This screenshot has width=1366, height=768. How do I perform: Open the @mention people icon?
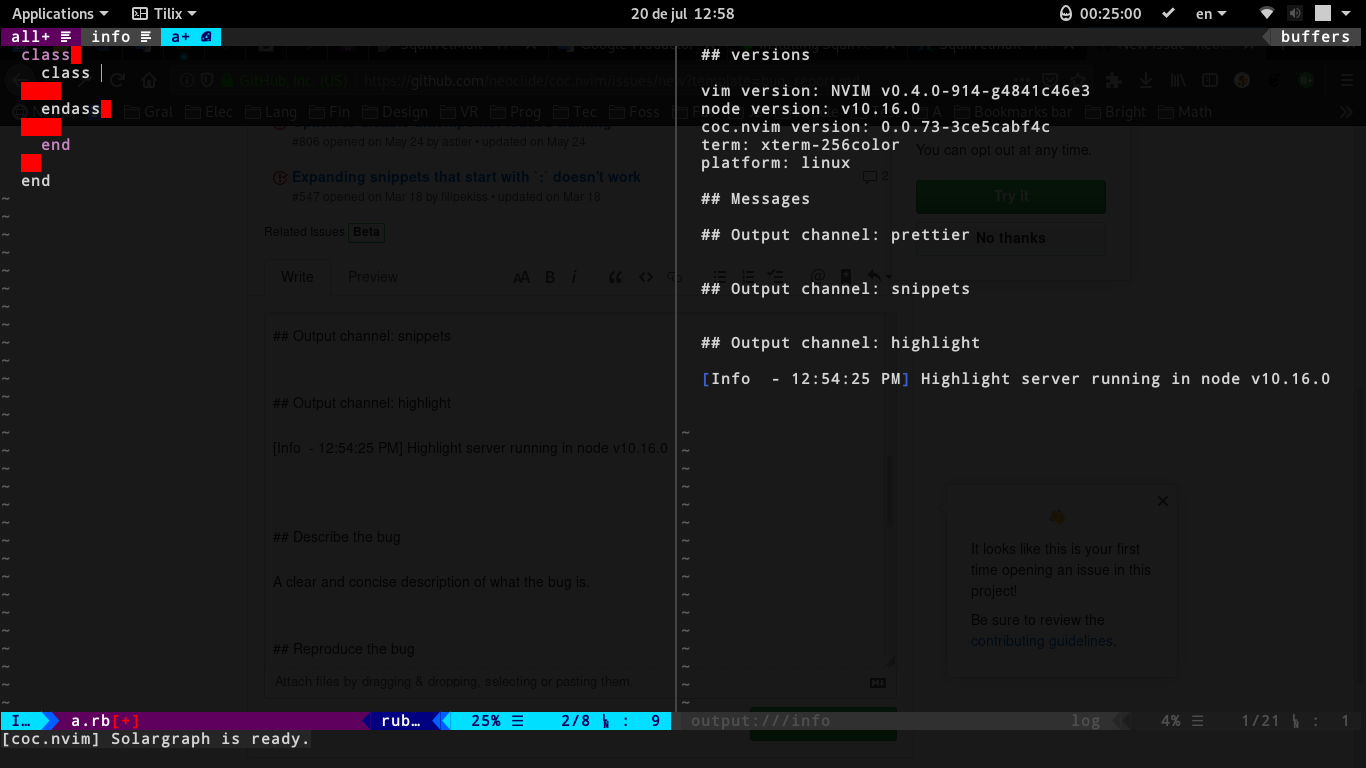coord(818,277)
